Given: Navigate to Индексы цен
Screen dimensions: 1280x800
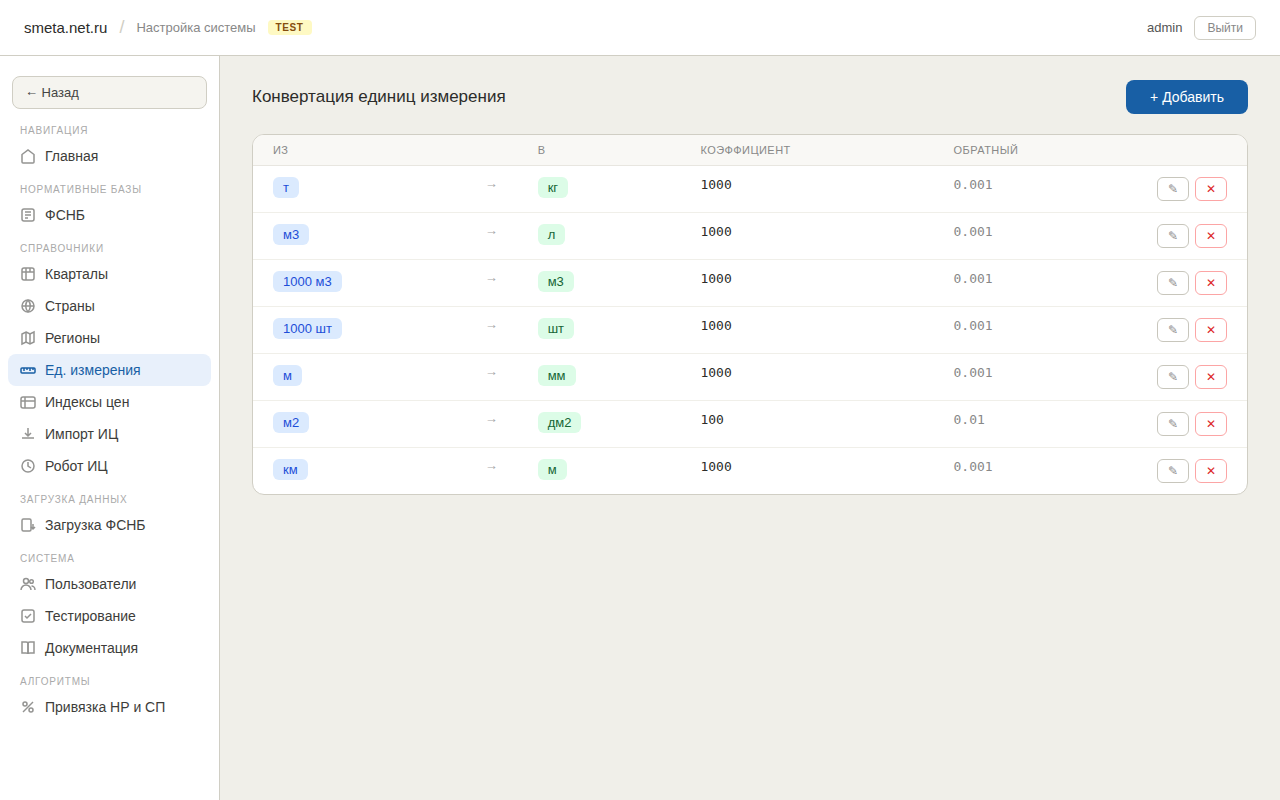Looking at the screenshot, I should [x=87, y=402].
